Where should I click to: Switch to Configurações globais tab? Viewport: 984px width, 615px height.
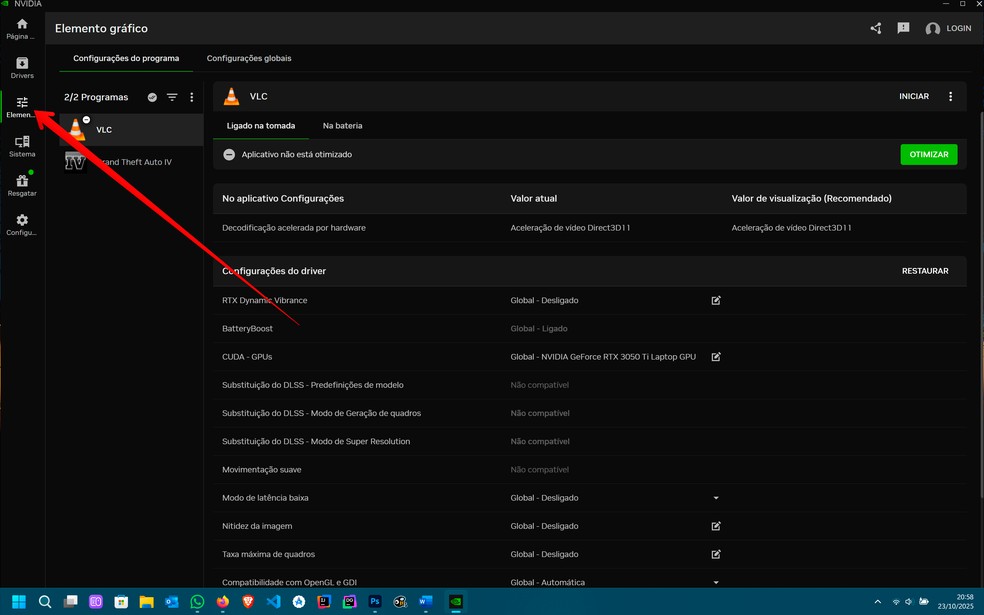click(x=249, y=59)
